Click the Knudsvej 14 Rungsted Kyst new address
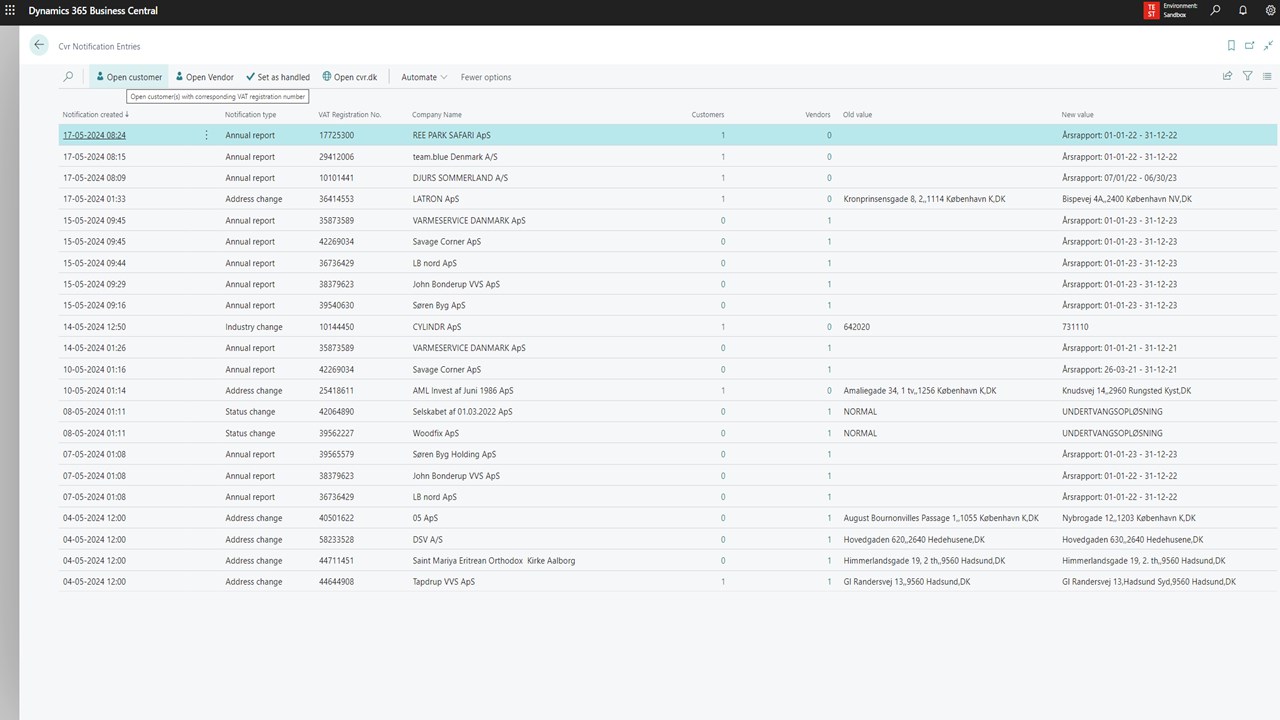 tap(1126, 391)
